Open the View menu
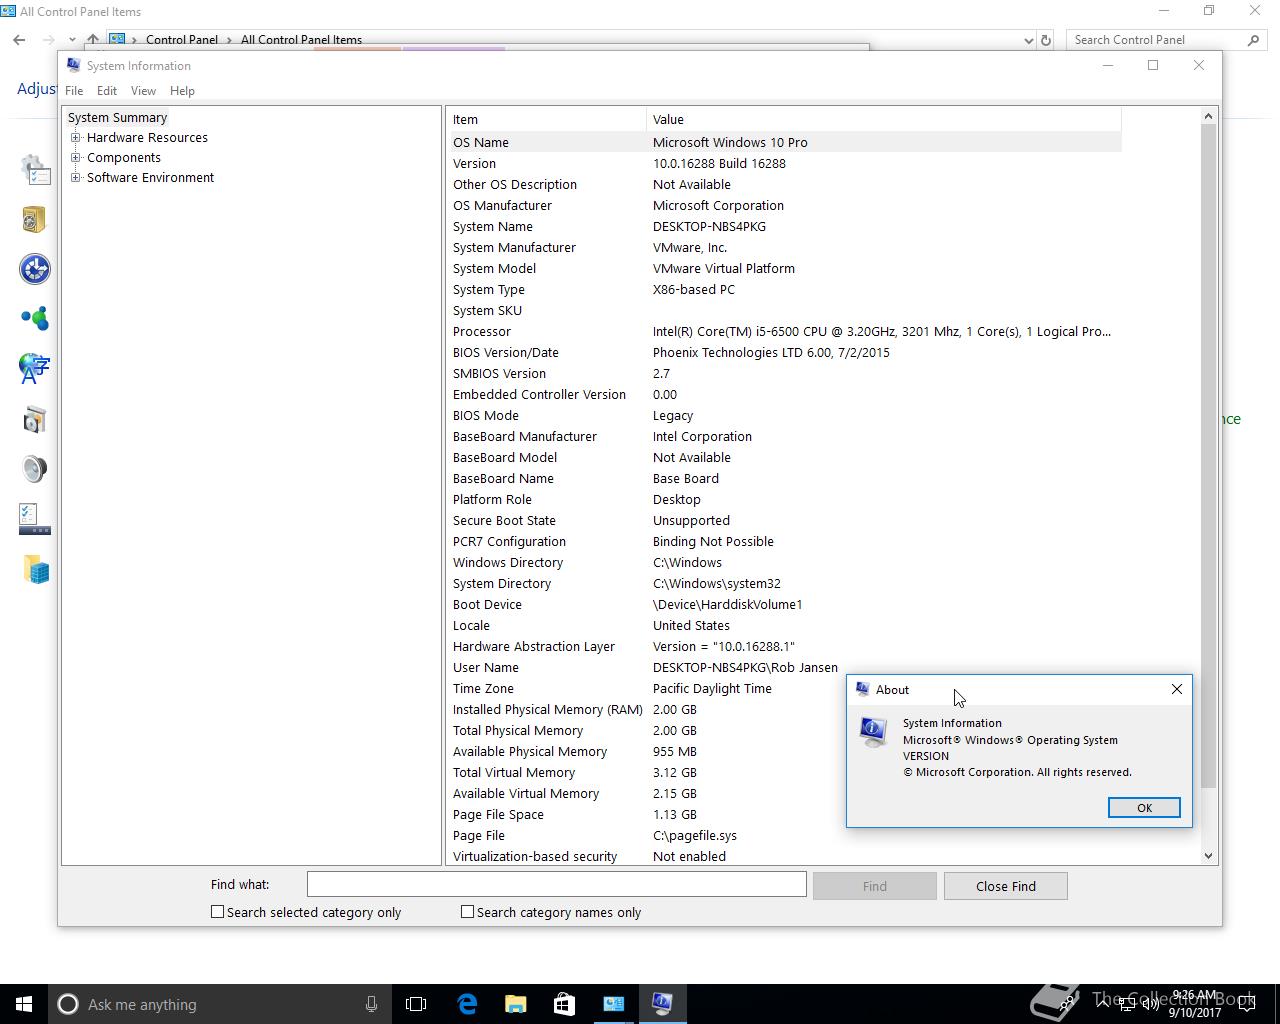 click(143, 91)
